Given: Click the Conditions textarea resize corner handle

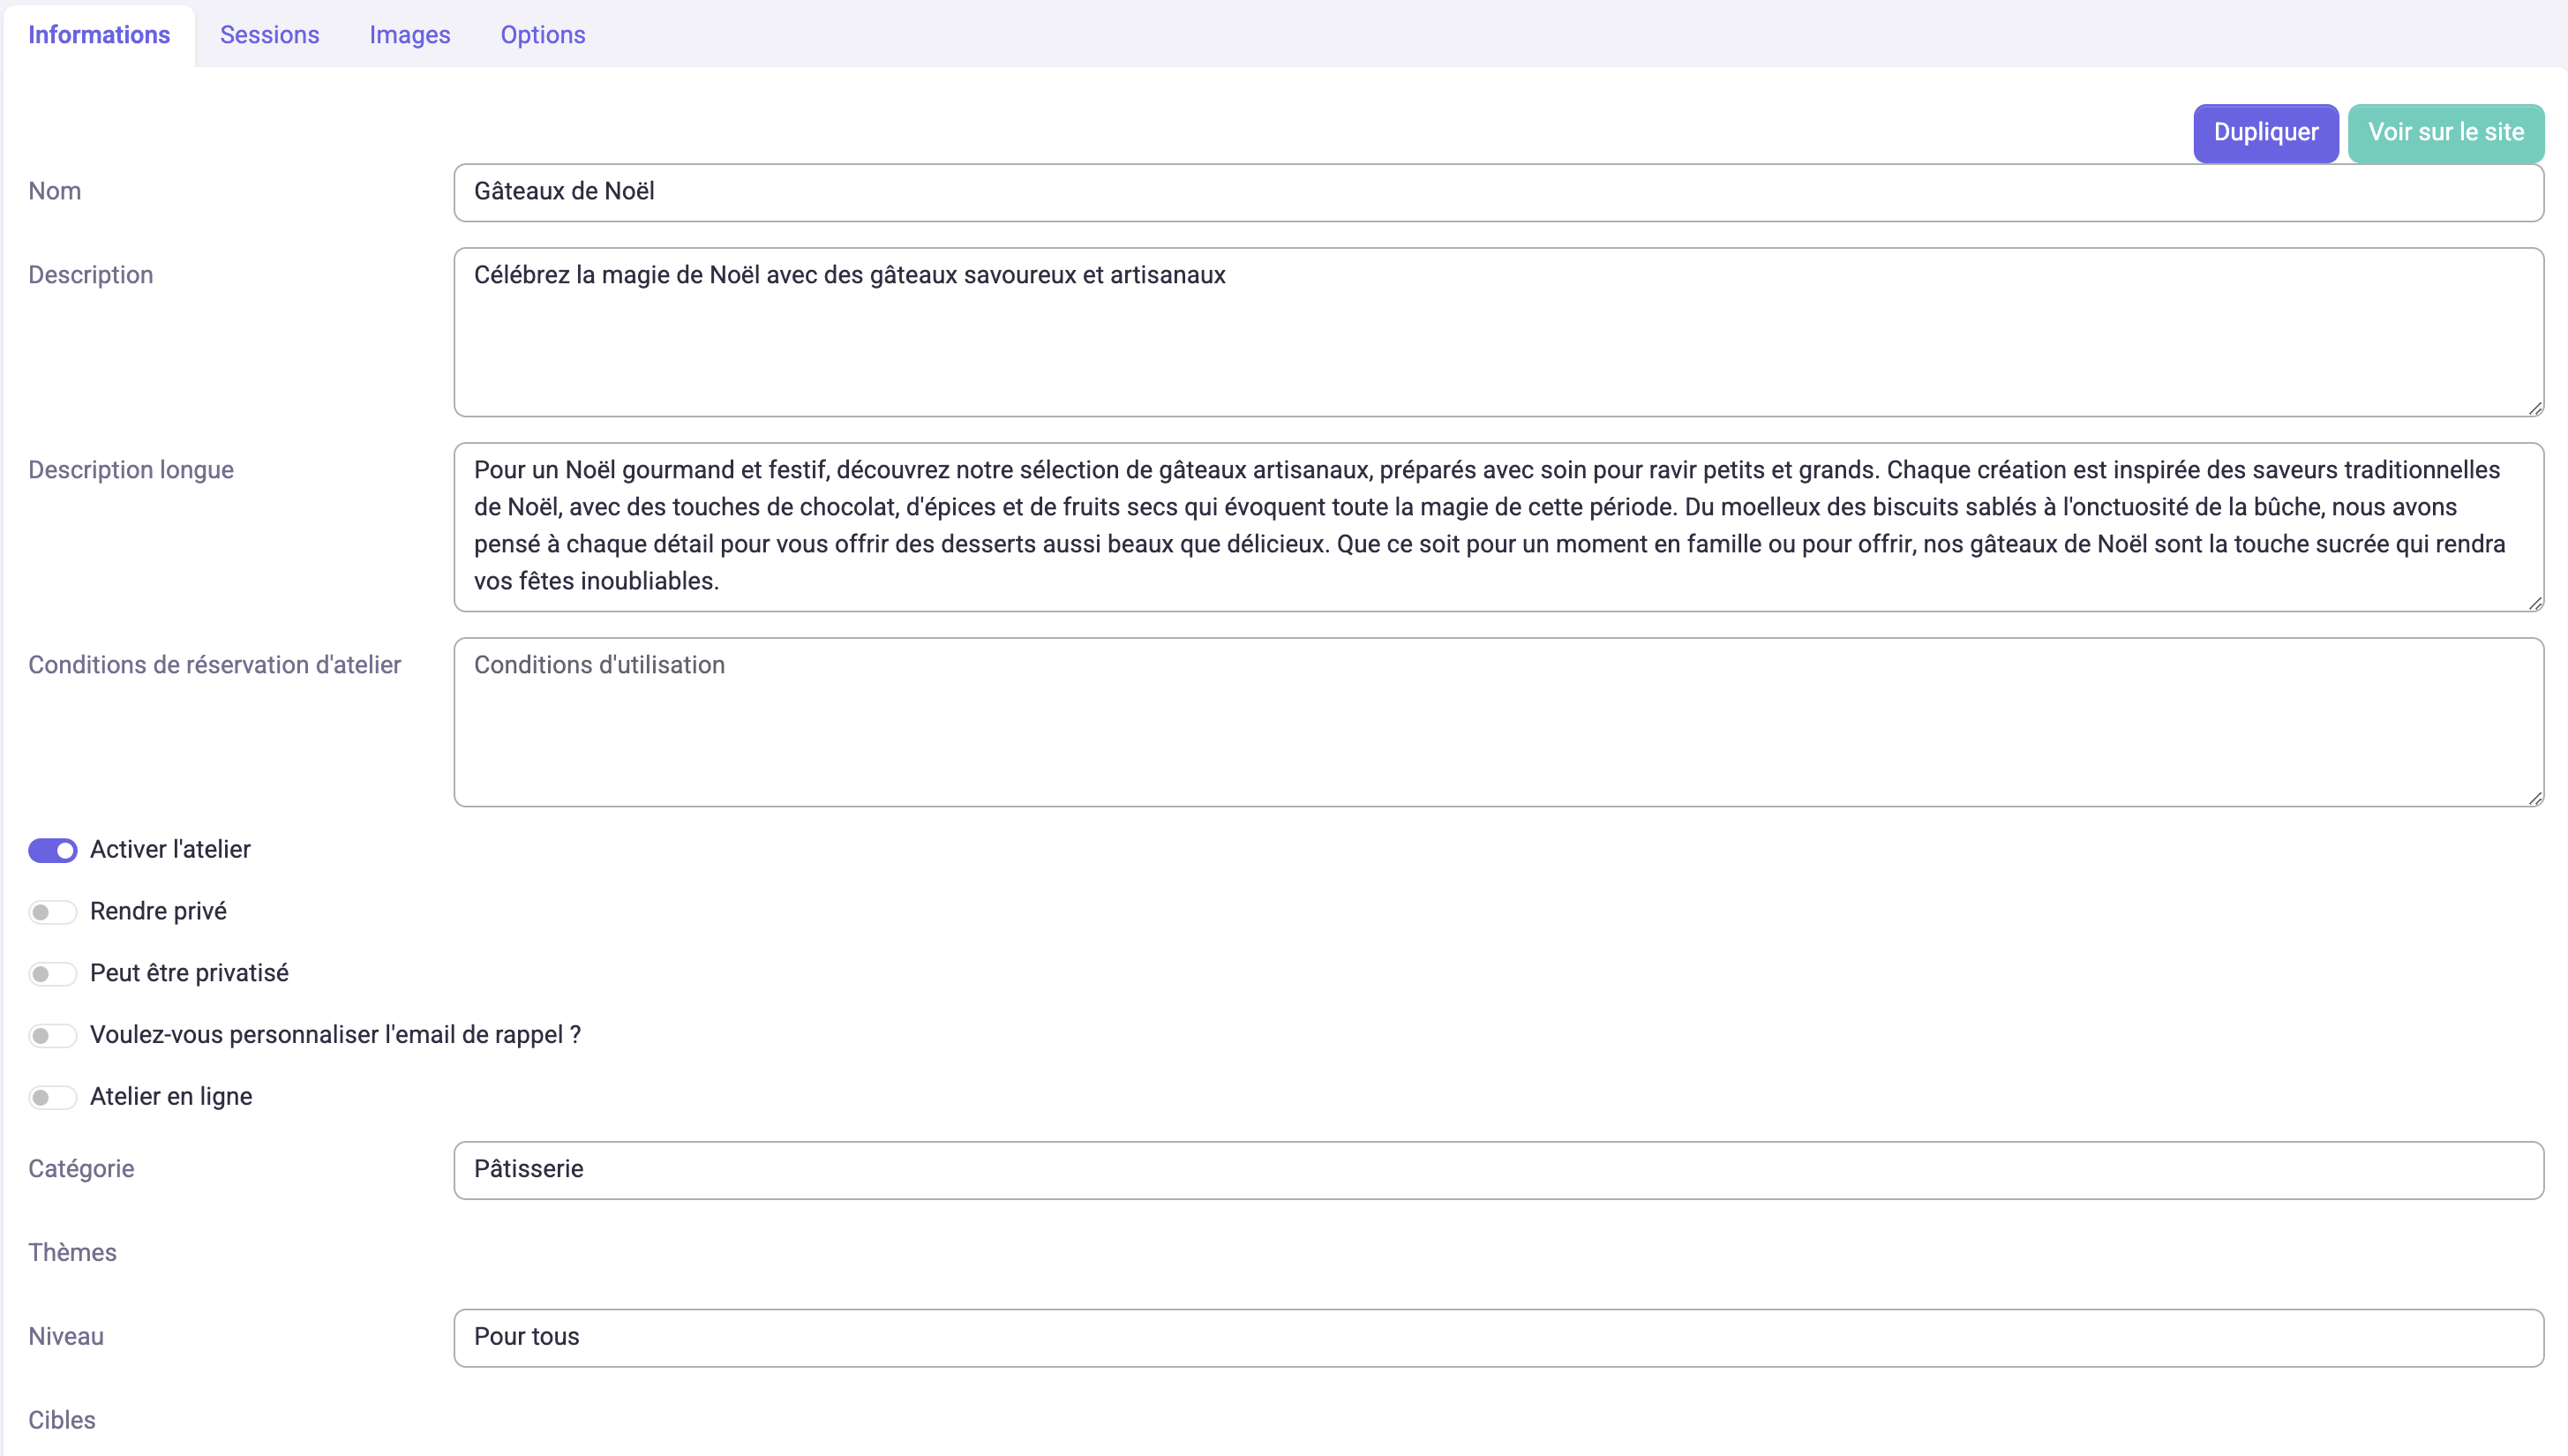Looking at the screenshot, I should click(2535, 798).
